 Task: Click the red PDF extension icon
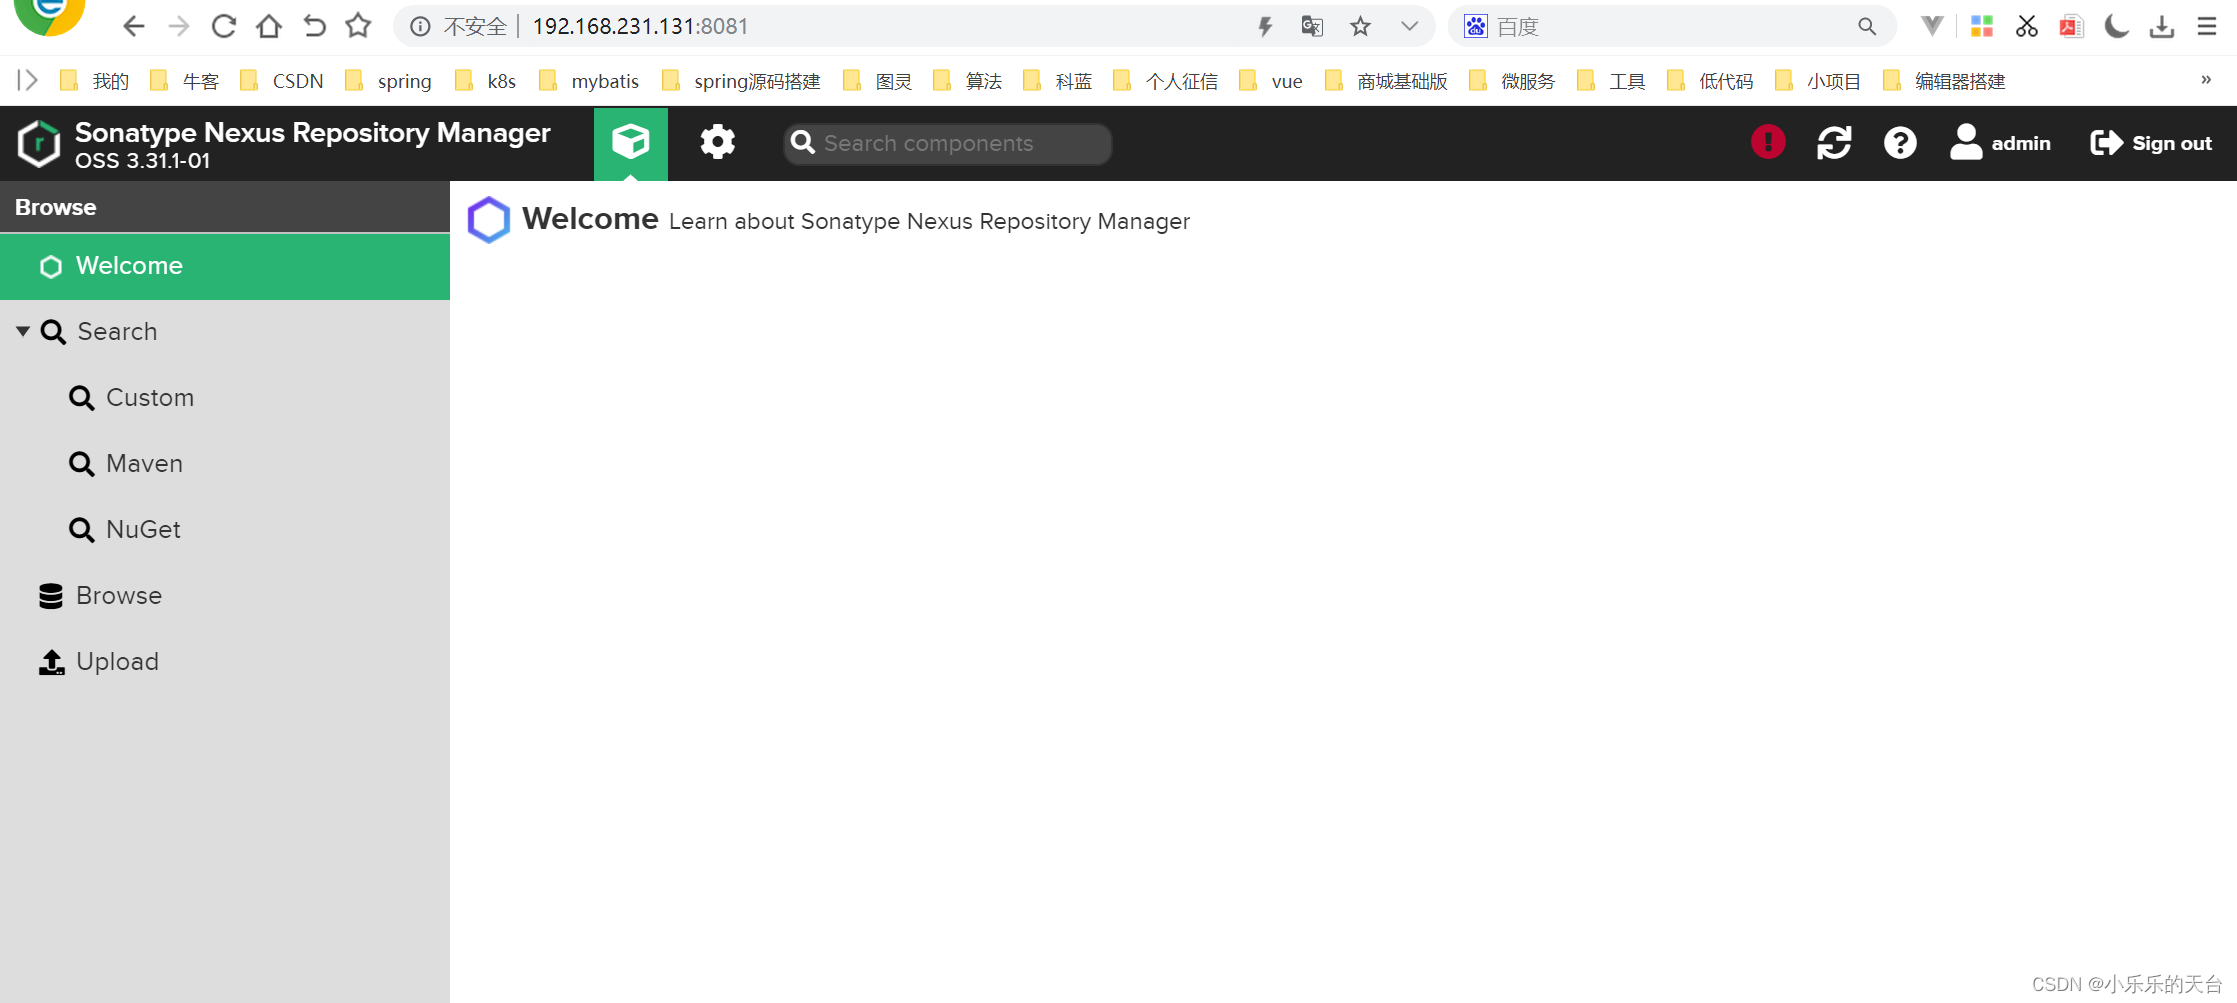click(x=2071, y=27)
